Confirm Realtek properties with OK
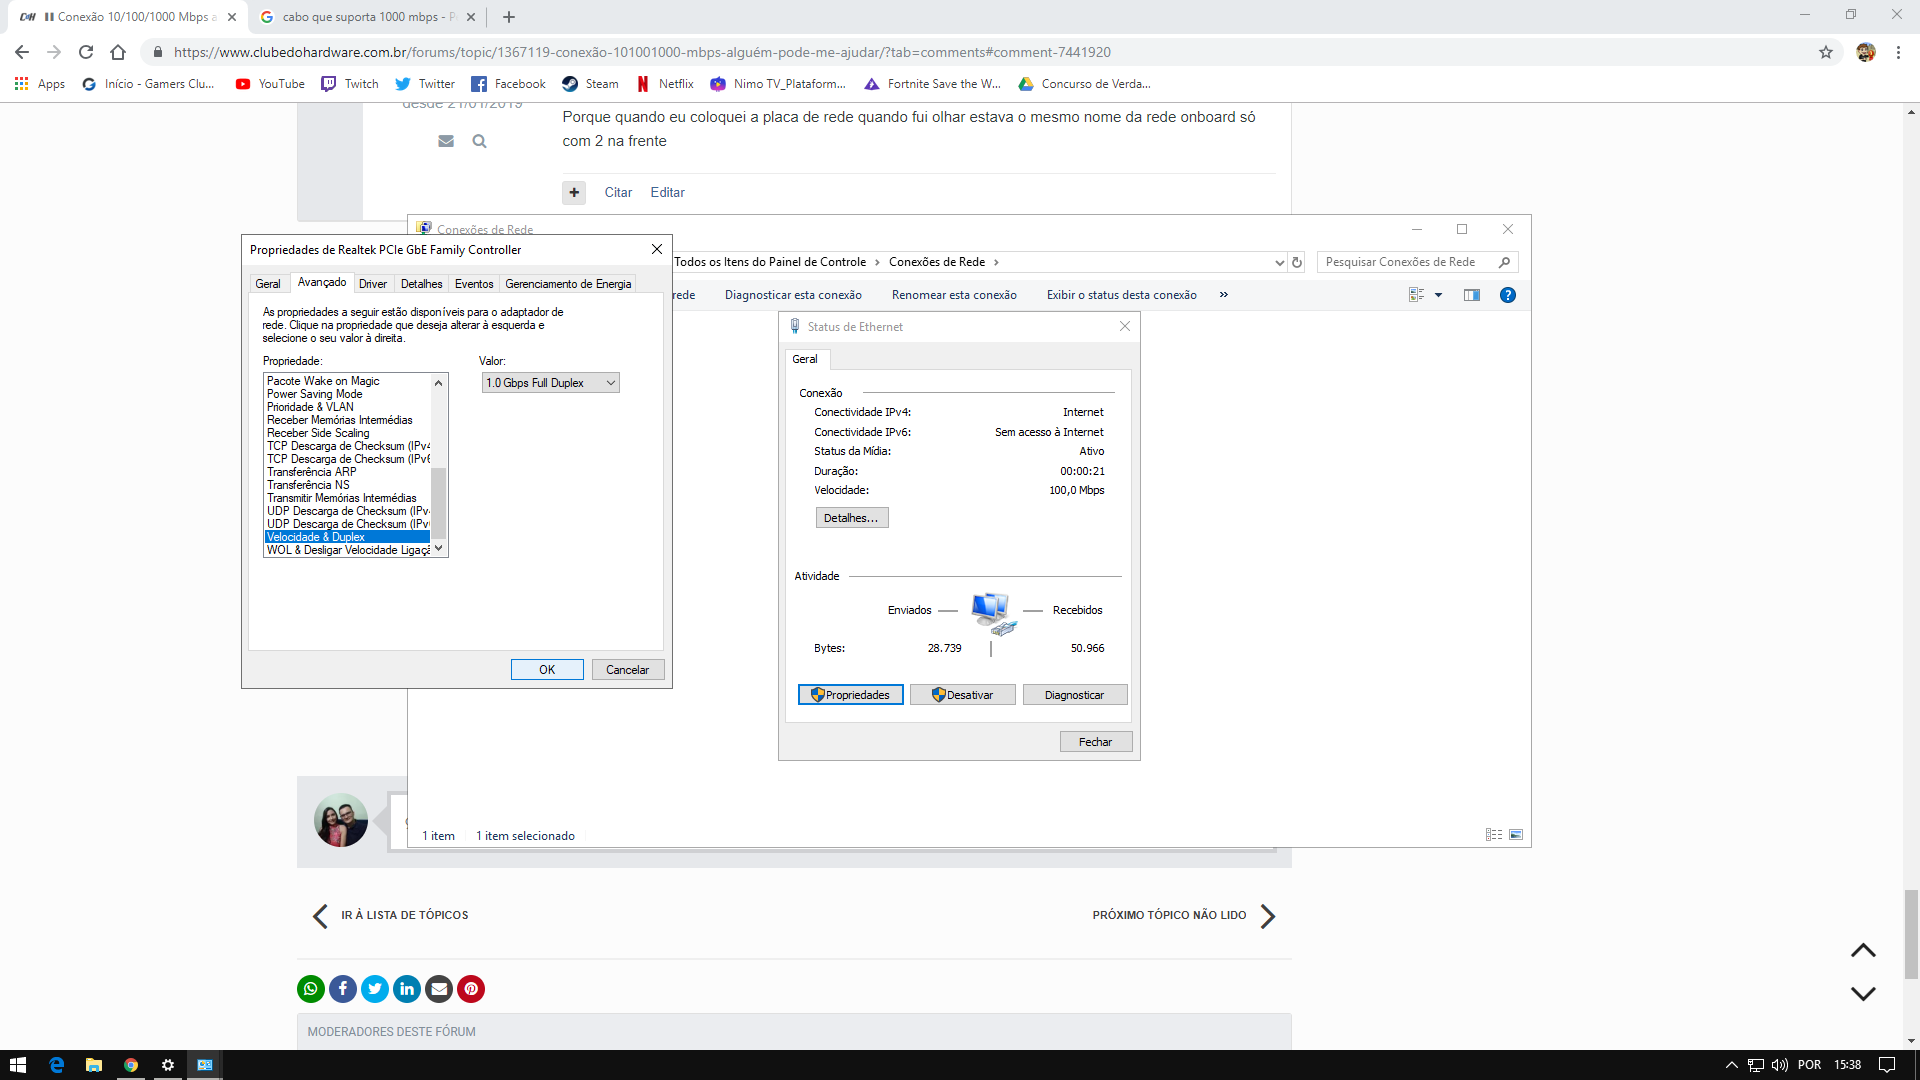 547,670
